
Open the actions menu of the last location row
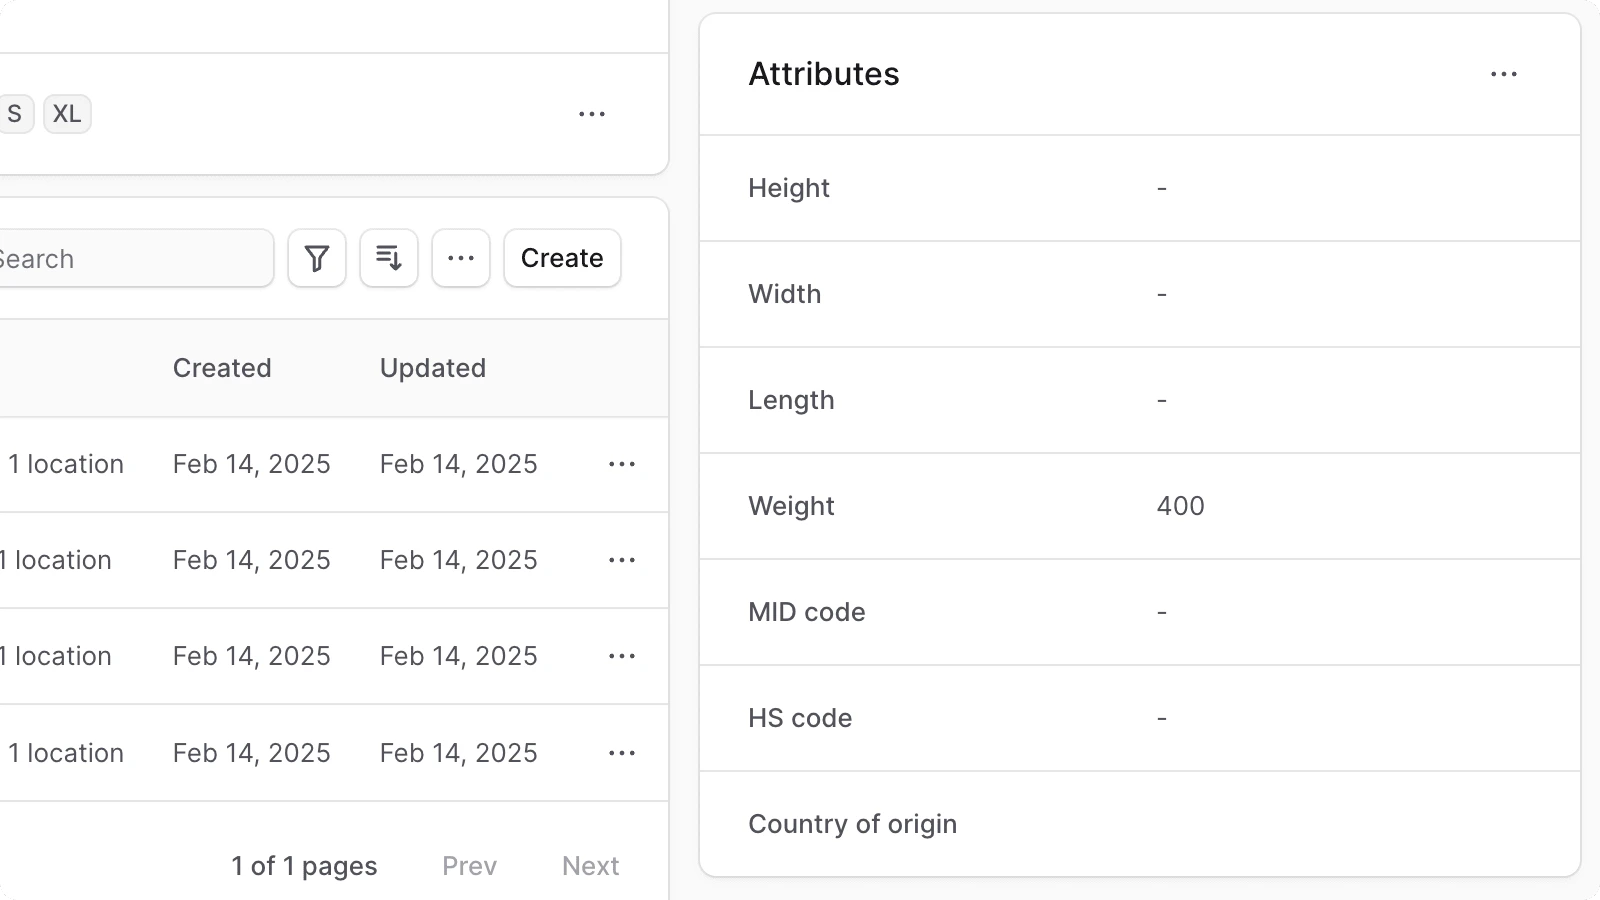(x=622, y=752)
